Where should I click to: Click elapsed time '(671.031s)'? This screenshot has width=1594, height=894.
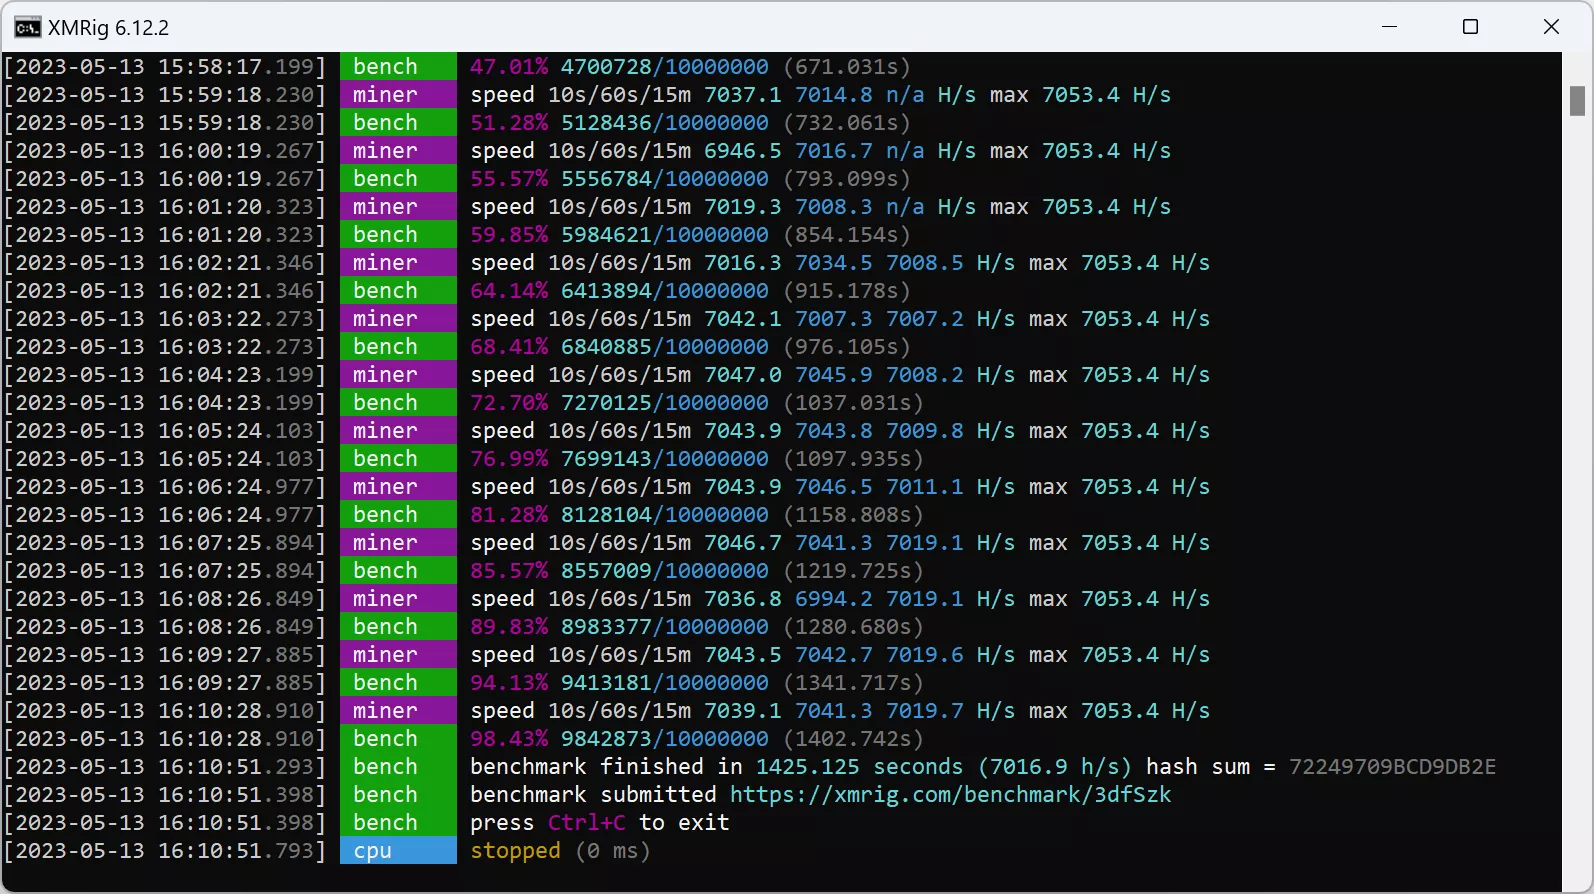click(x=847, y=67)
